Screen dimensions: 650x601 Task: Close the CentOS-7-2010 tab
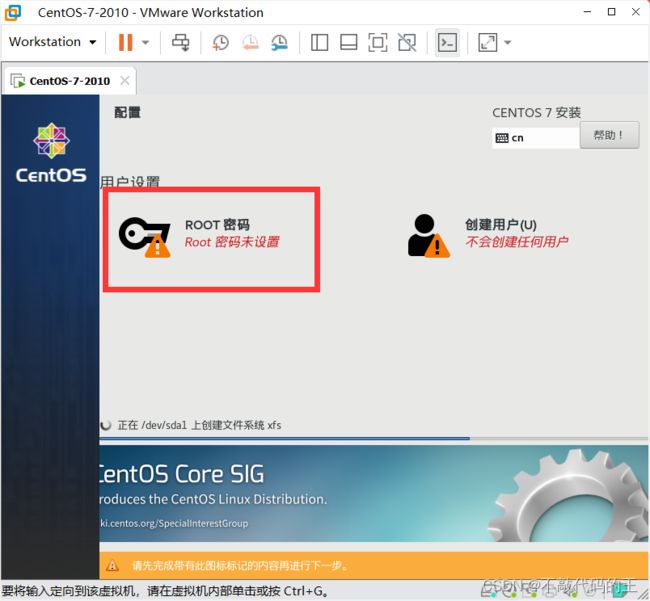125,80
